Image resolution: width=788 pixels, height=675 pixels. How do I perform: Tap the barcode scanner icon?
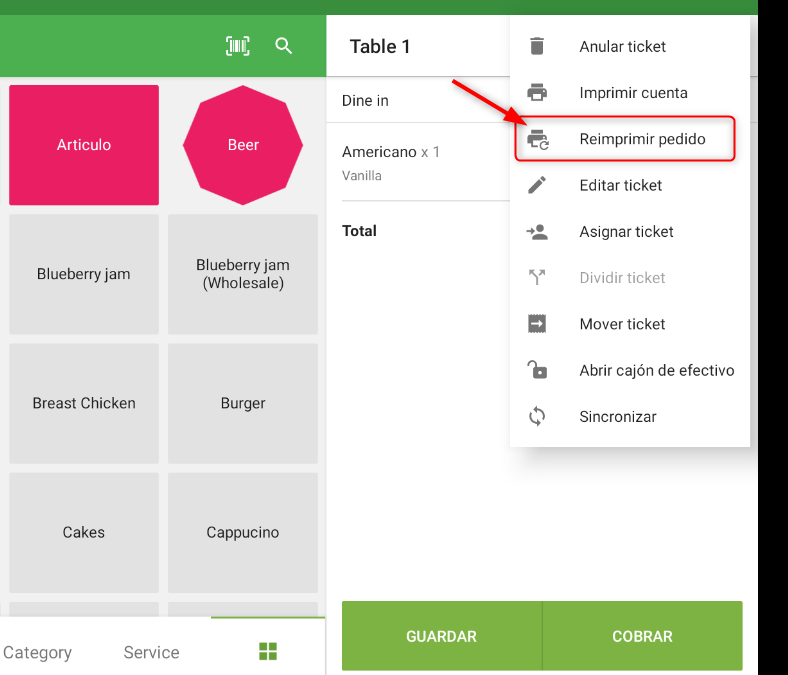click(238, 46)
